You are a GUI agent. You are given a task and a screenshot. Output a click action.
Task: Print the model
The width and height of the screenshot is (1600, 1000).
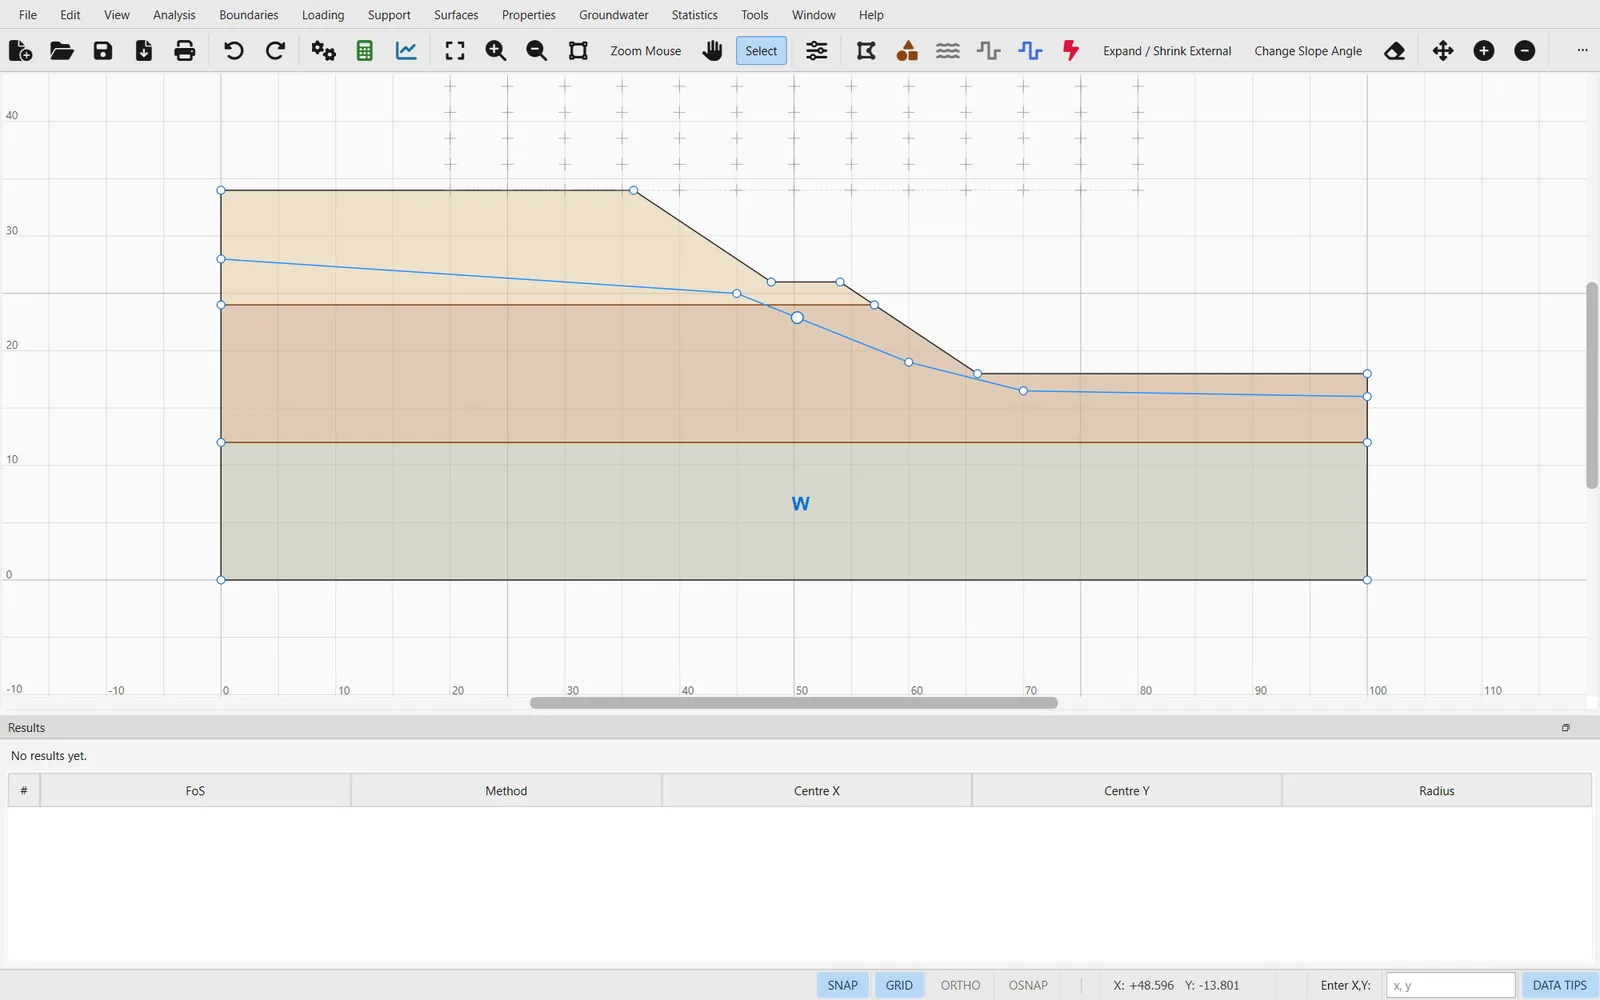click(x=185, y=51)
